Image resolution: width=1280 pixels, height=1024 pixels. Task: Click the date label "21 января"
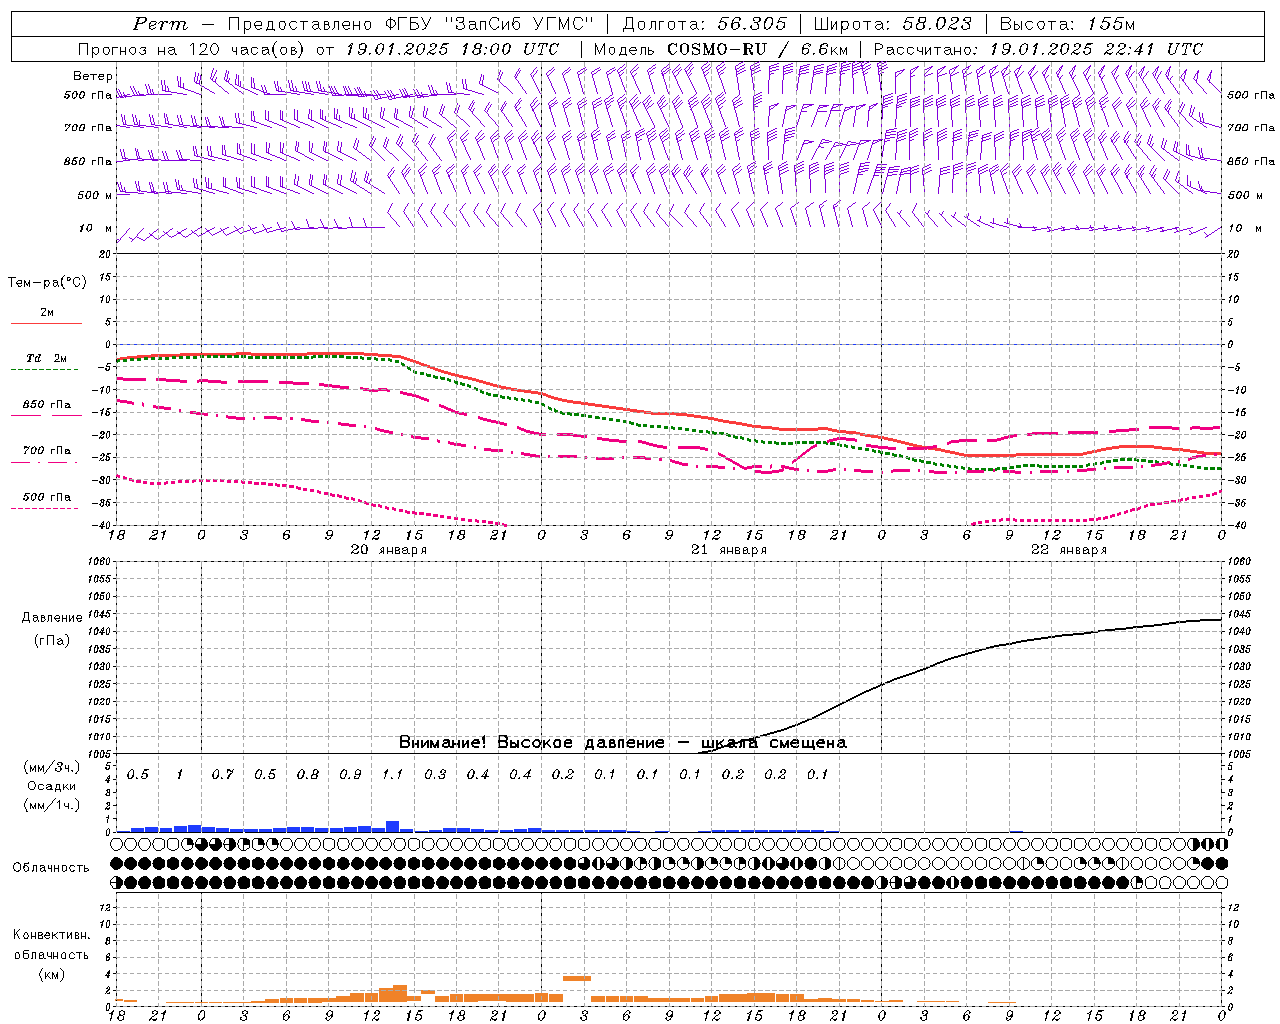pyautogui.click(x=729, y=550)
